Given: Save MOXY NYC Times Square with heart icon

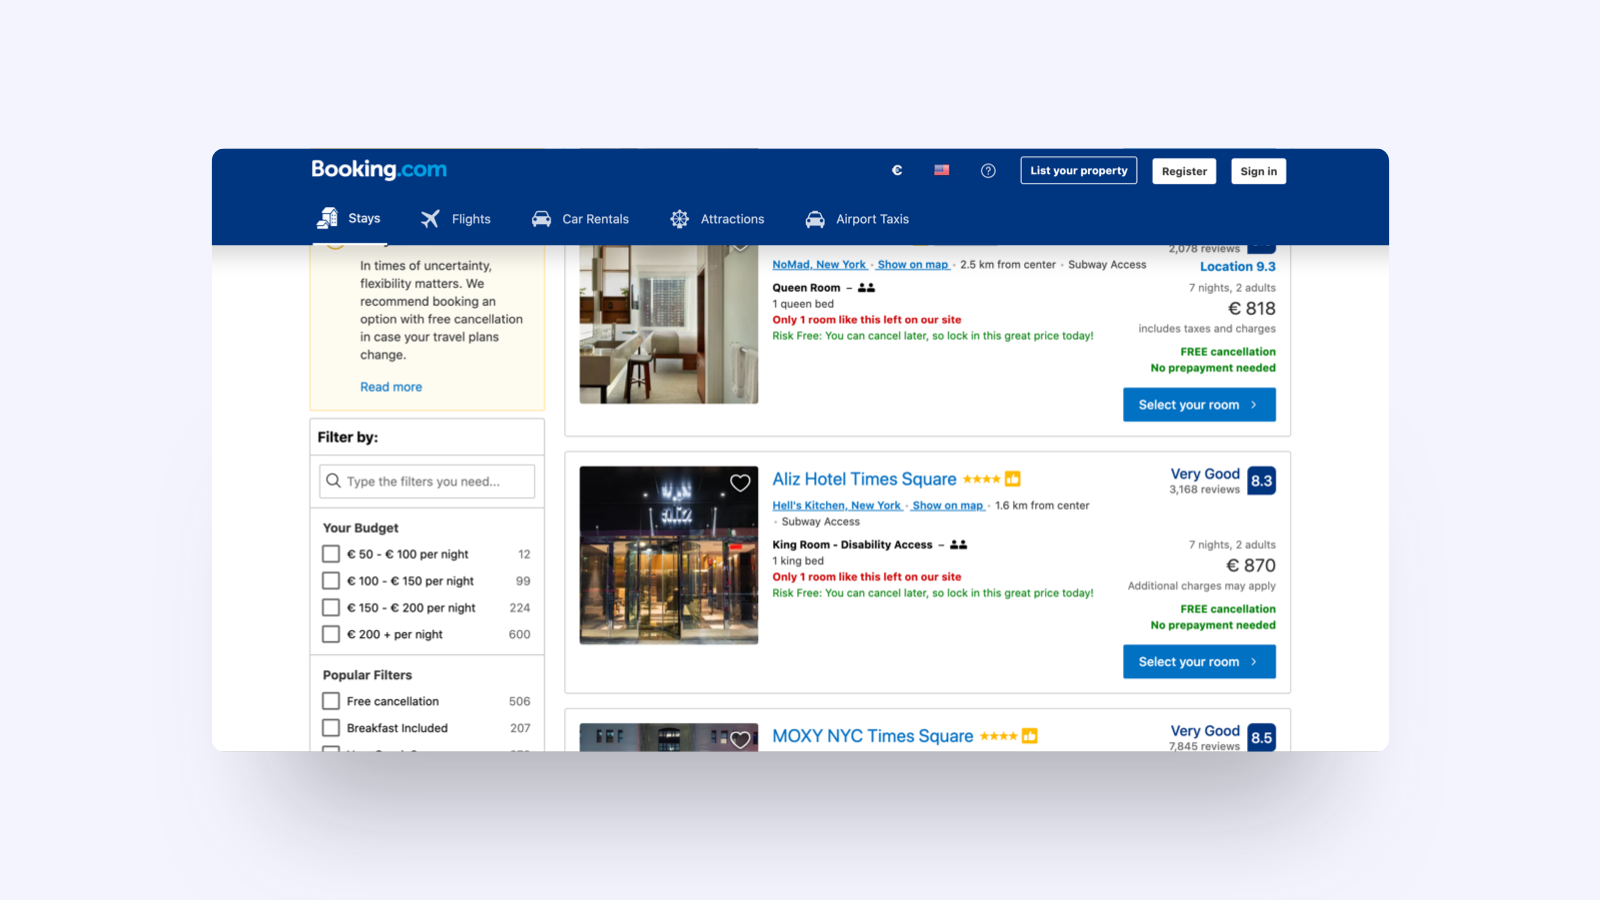Looking at the screenshot, I should [x=740, y=740].
